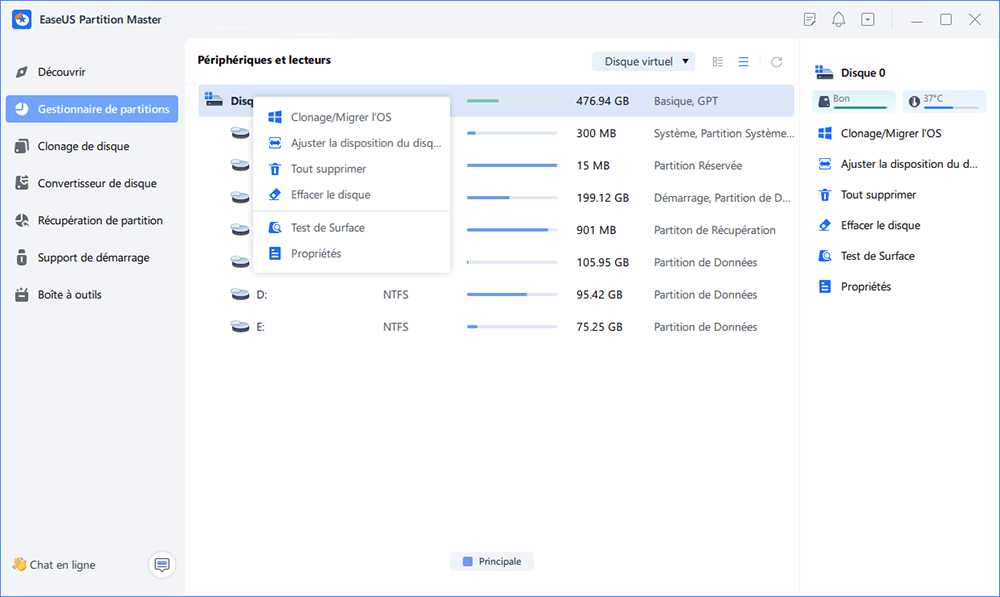
Task: Click Basique, GPT disk type text
Action: (x=686, y=101)
